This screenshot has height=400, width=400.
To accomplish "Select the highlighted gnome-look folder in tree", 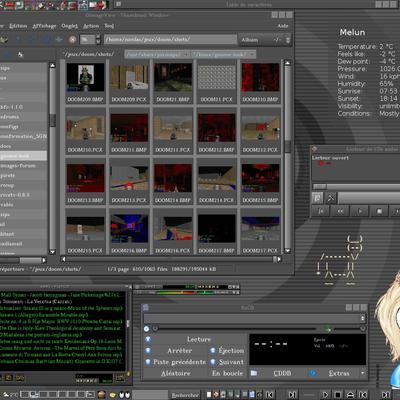I will pyautogui.click(x=23, y=156).
